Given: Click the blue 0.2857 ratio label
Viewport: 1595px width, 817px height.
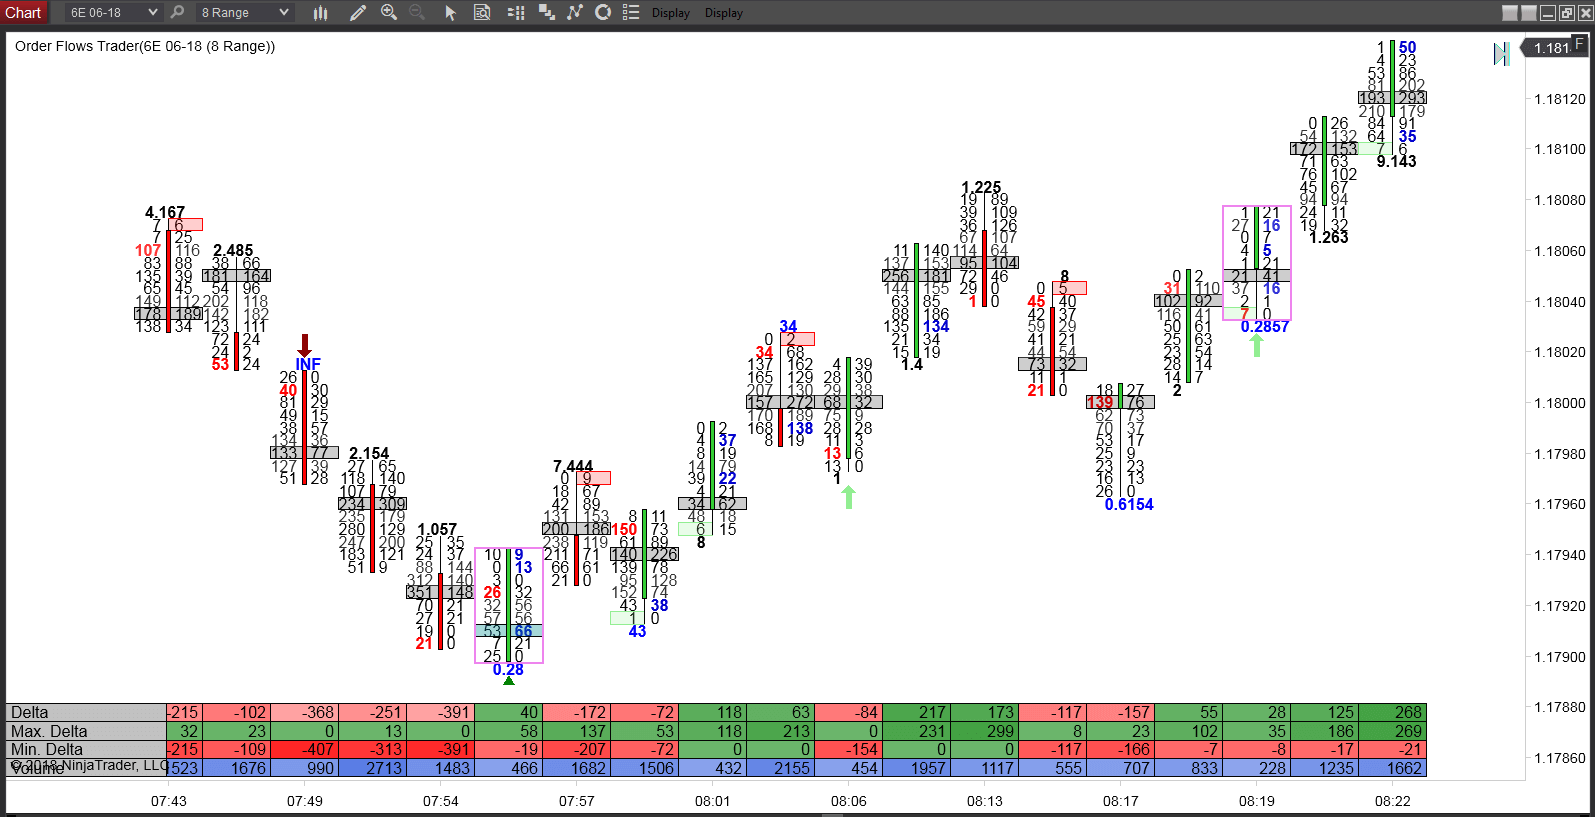Looking at the screenshot, I should click(1265, 327).
